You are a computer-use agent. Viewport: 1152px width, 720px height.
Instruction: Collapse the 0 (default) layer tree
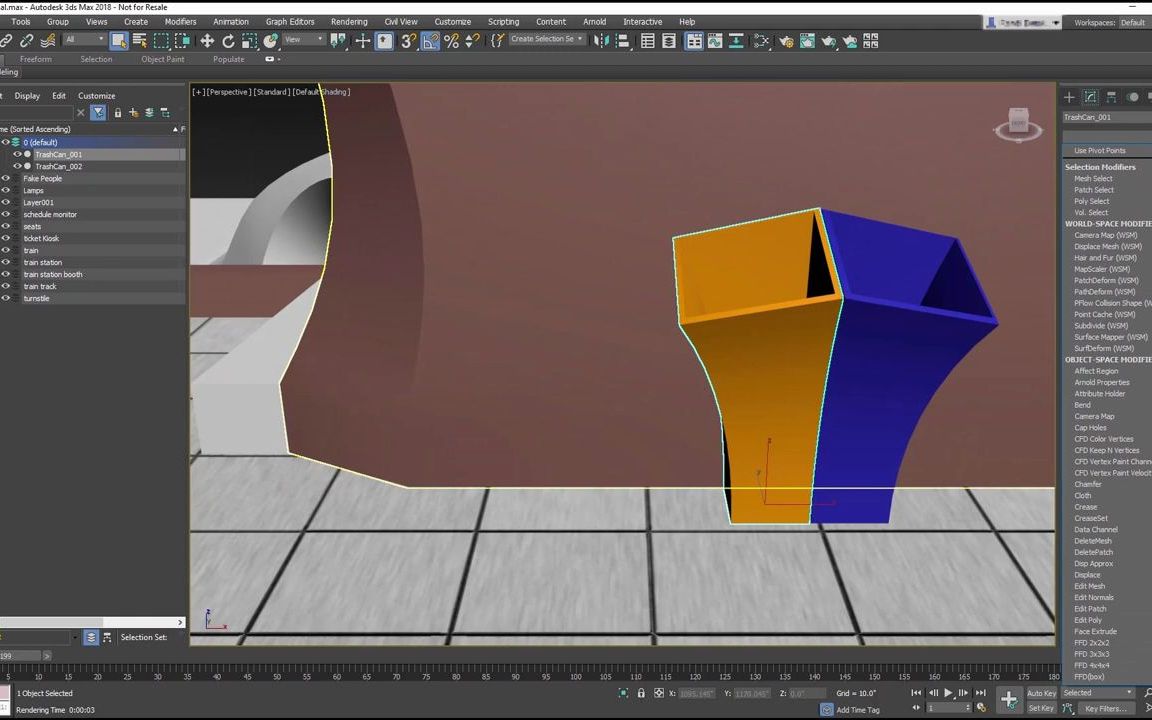16,143
